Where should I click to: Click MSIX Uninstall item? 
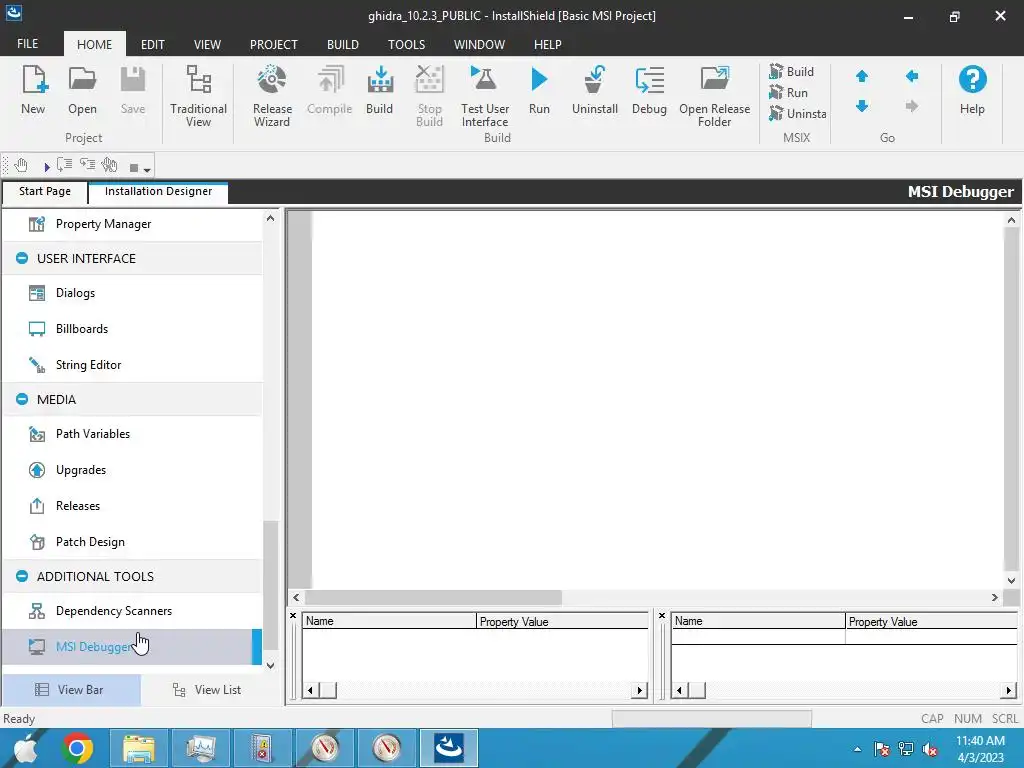point(797,113)
